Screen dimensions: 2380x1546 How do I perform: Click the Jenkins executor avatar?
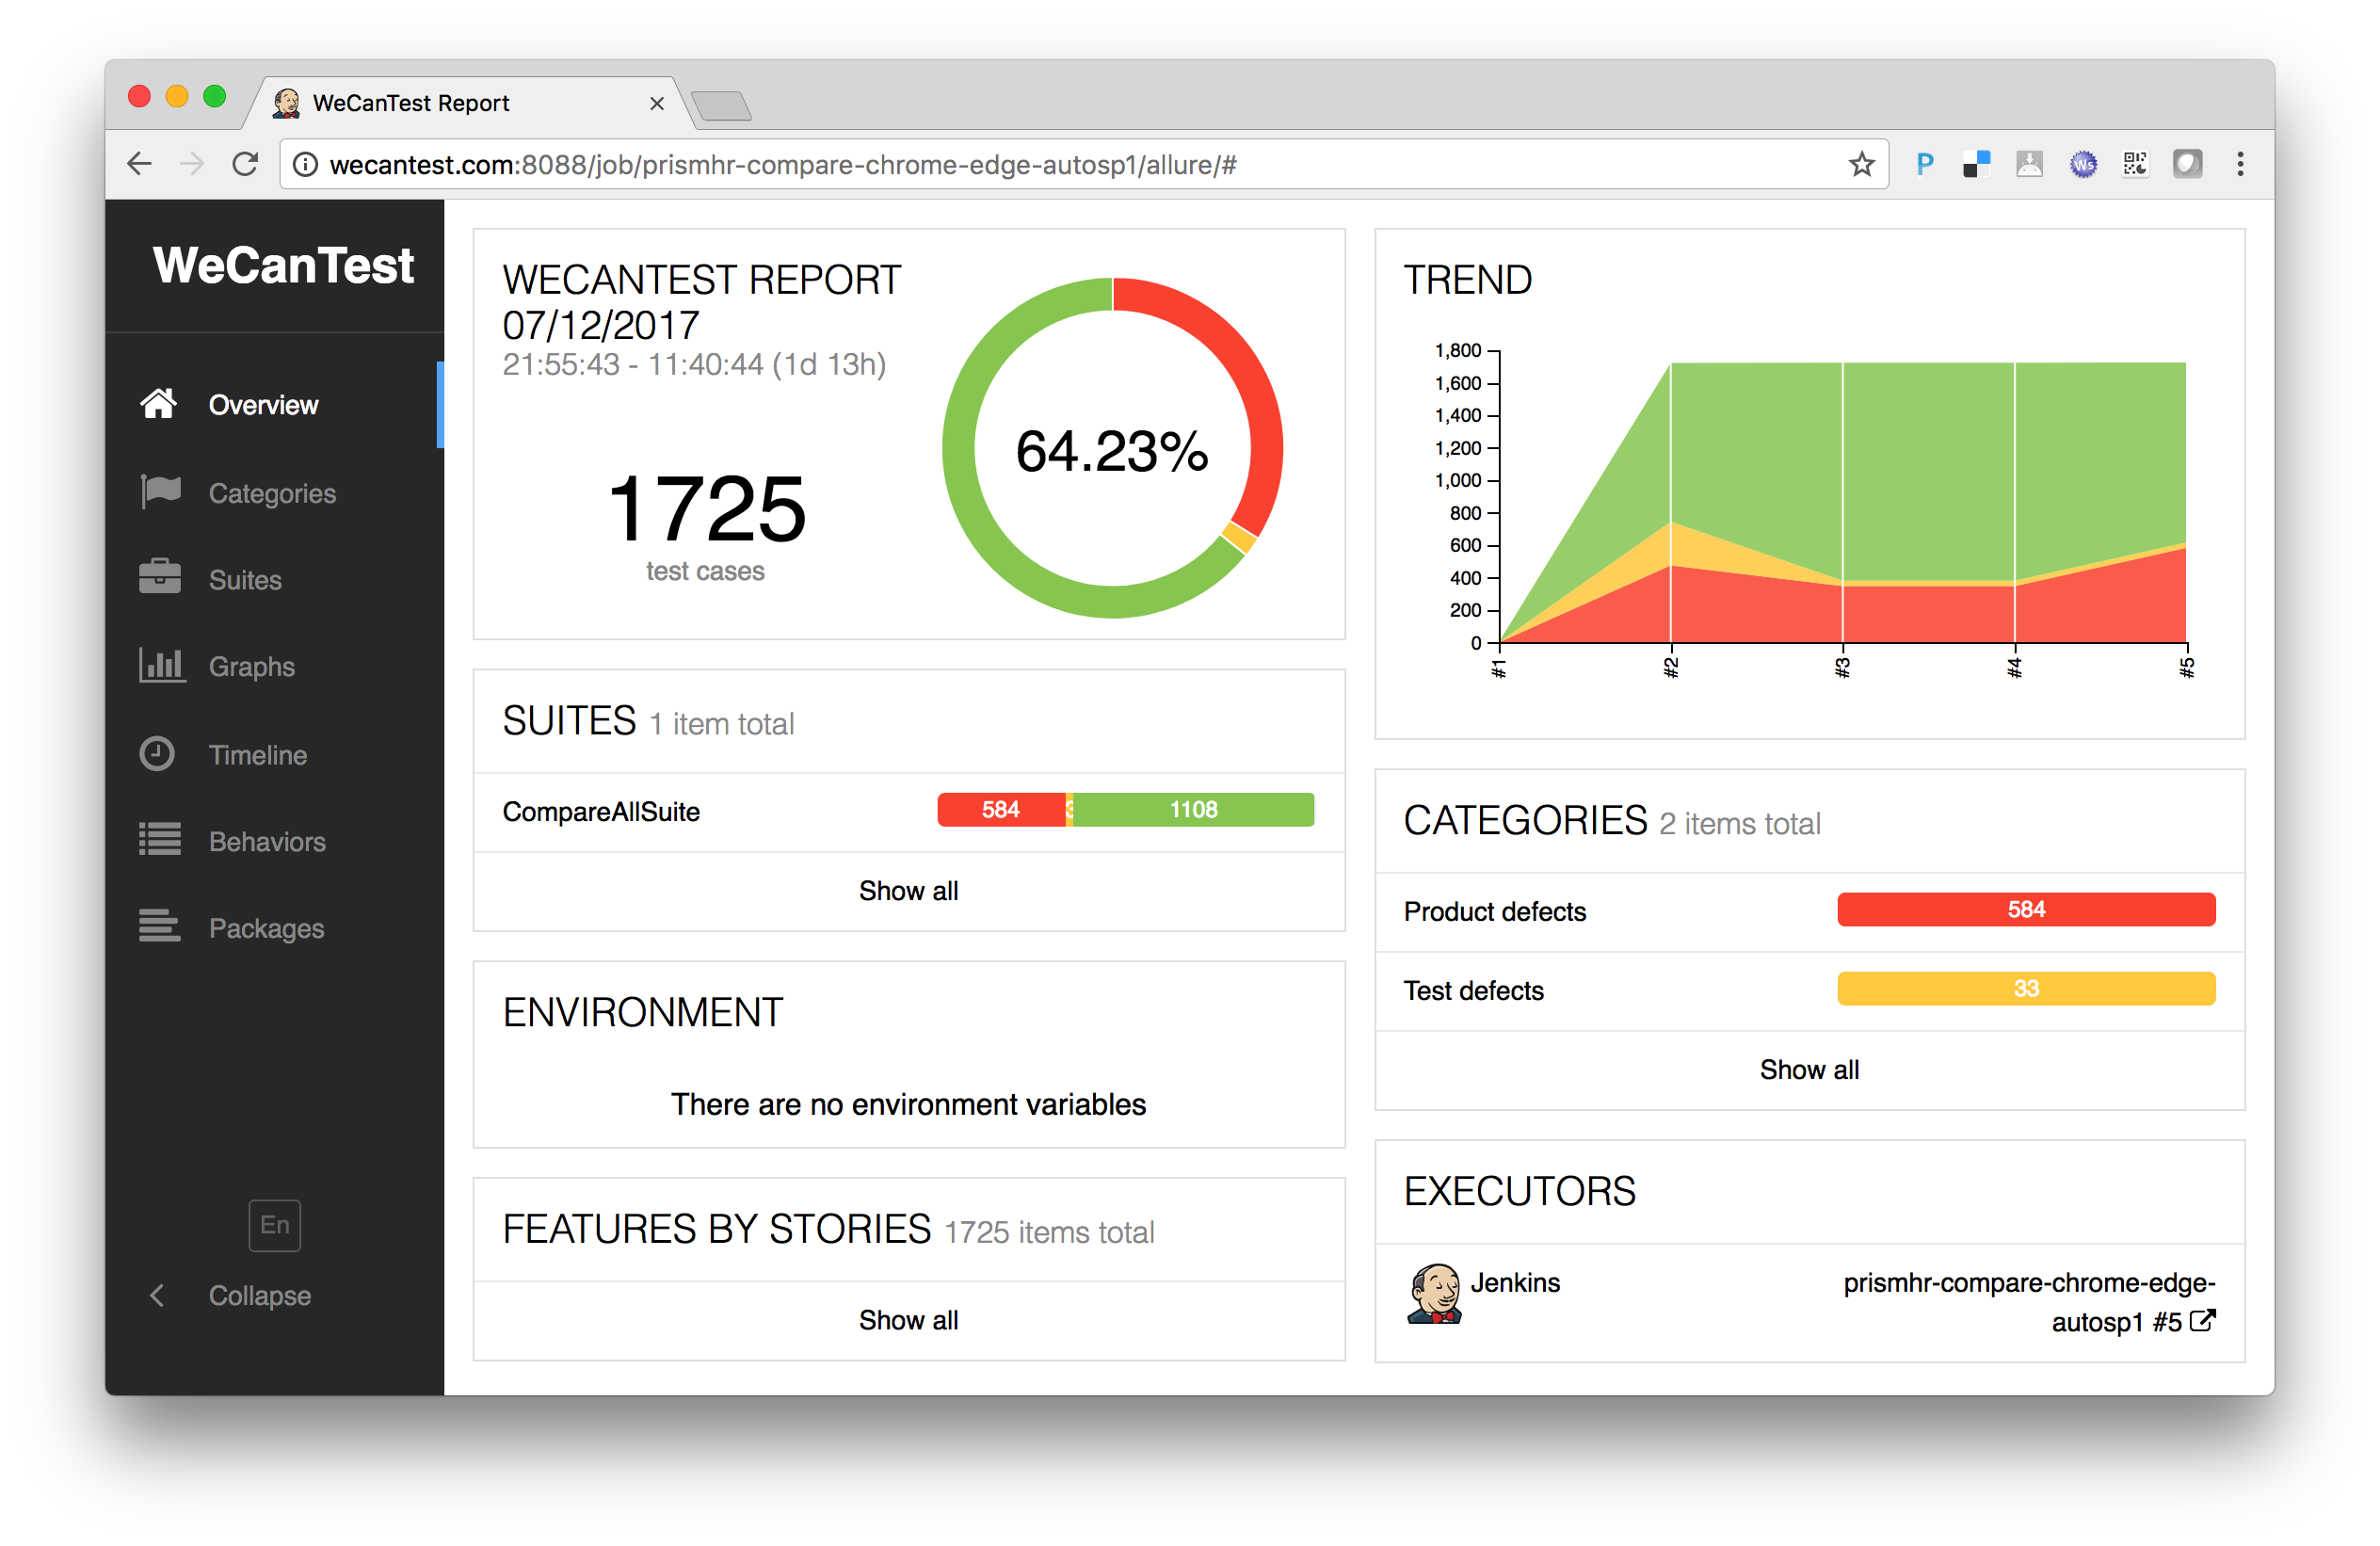click(x=1435, y=1294)
